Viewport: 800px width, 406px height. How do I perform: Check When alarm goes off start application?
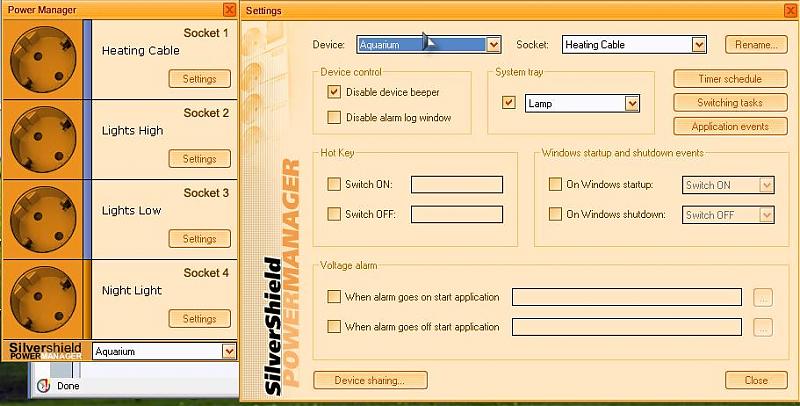(x=334, y=326)
